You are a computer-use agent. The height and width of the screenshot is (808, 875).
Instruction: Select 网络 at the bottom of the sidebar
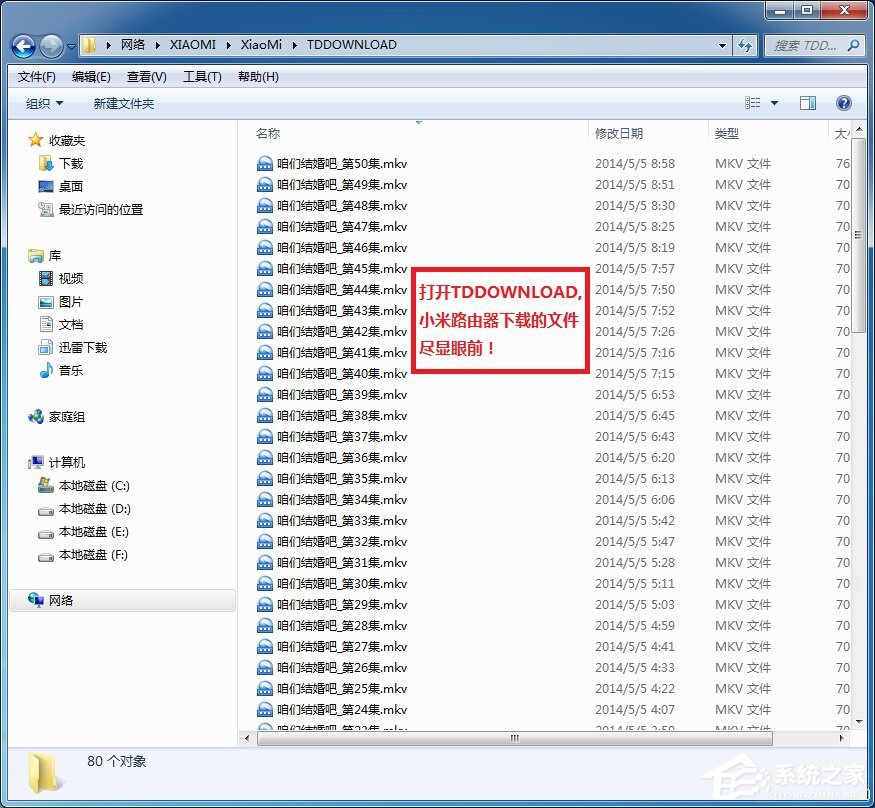60,600
